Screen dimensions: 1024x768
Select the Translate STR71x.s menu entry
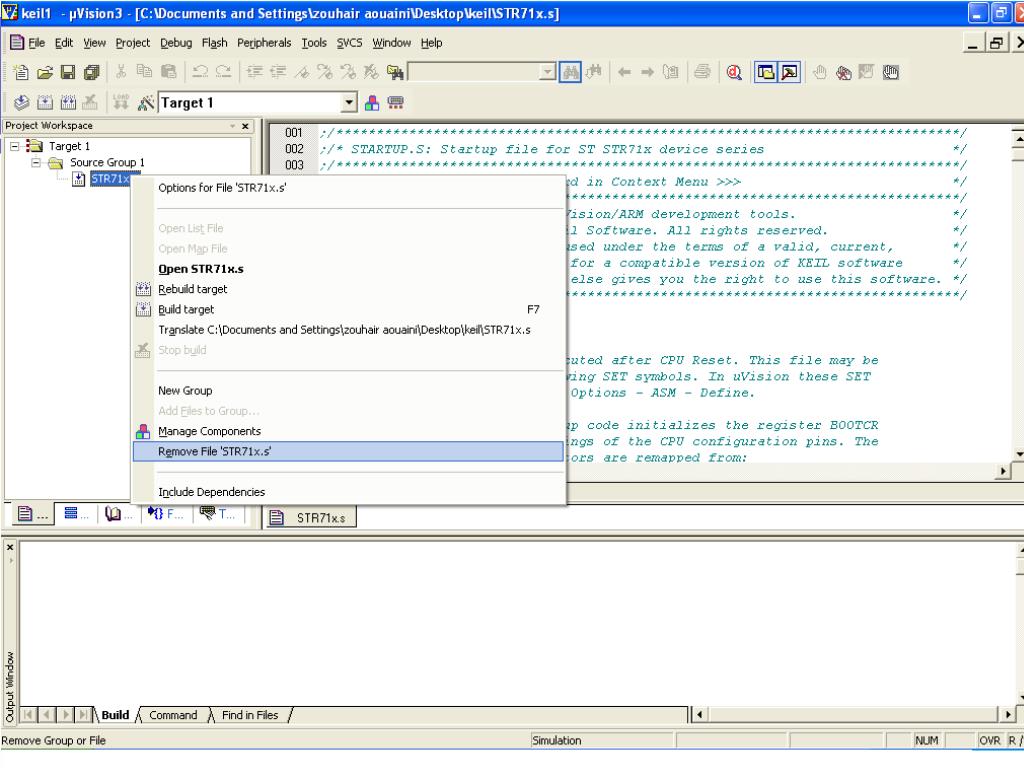348,330
